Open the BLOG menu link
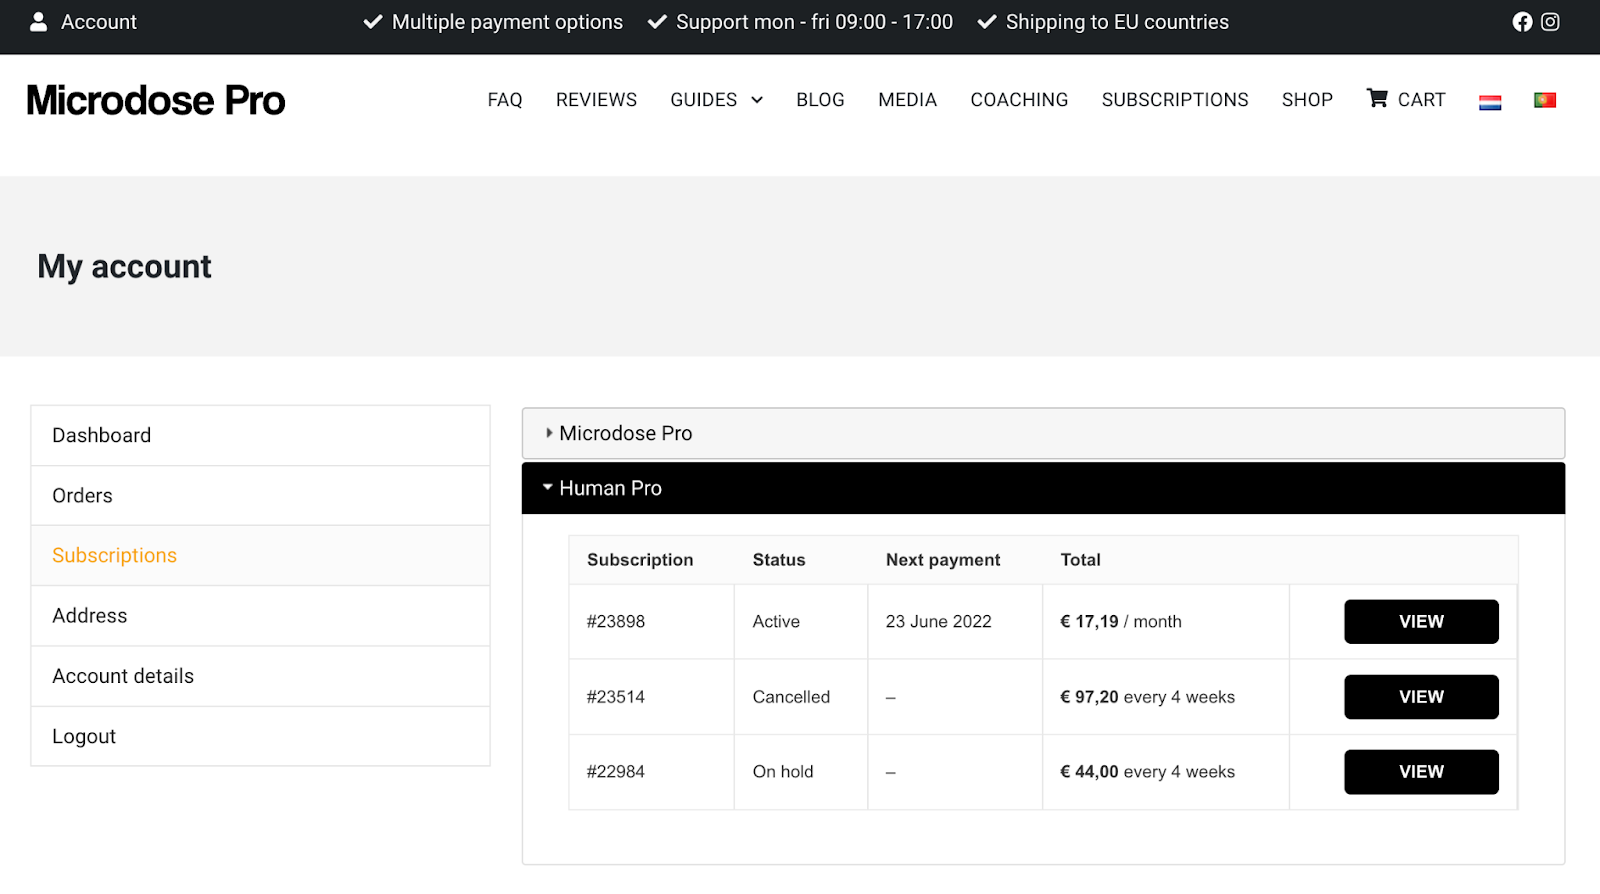This screenshot has height=894, width=1600. (x=820, y=100)
